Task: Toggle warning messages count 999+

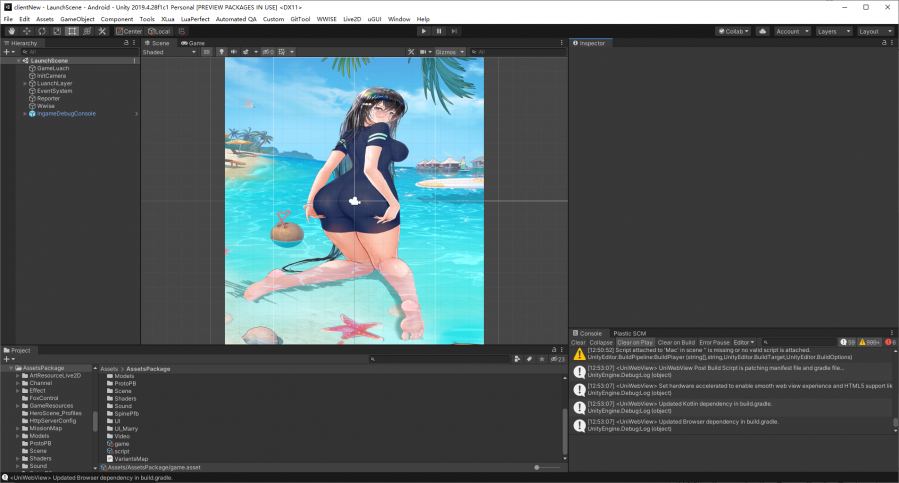Action: tap(870, 342)
